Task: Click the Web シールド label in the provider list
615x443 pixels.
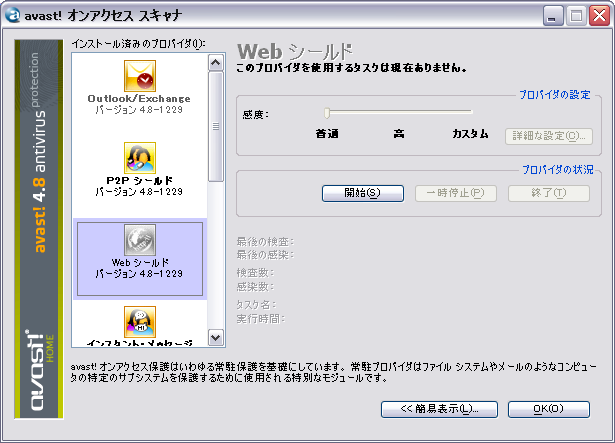Action: tap(140, 263)
